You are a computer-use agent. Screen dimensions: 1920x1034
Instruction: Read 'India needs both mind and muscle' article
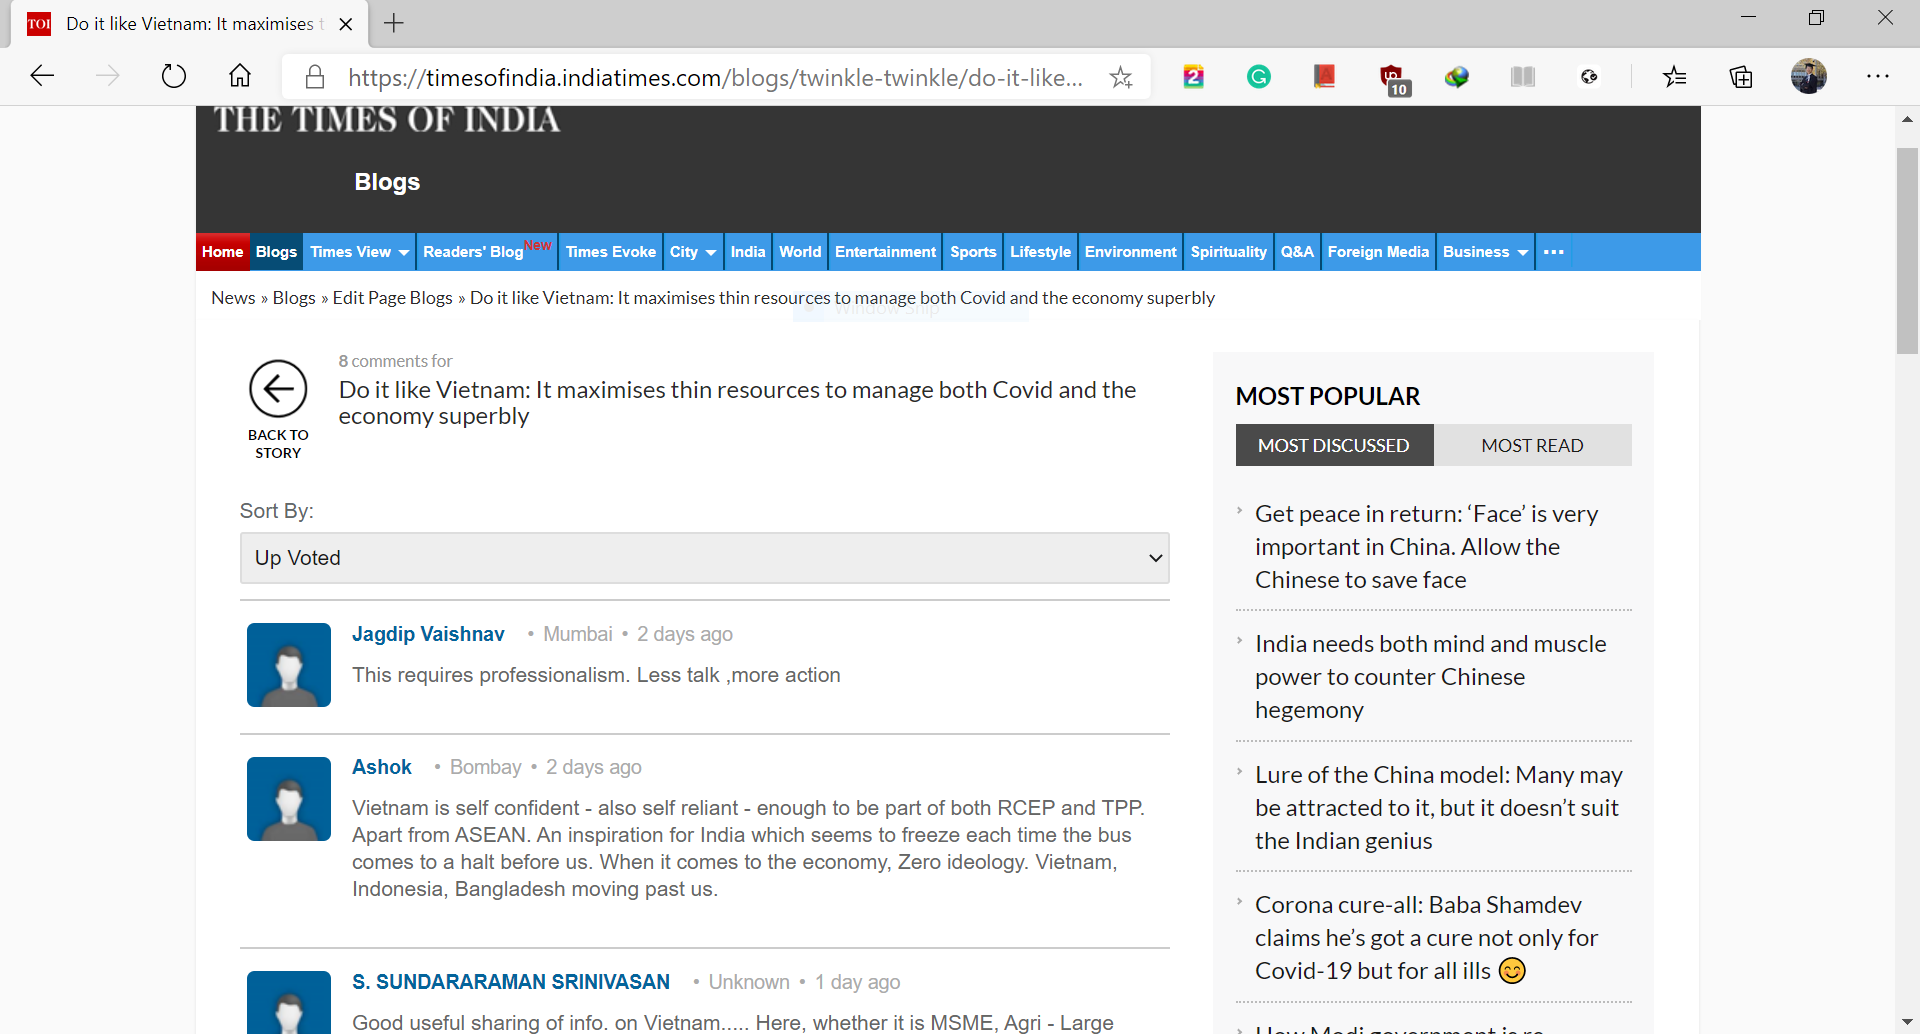(x=1431, y=677)
